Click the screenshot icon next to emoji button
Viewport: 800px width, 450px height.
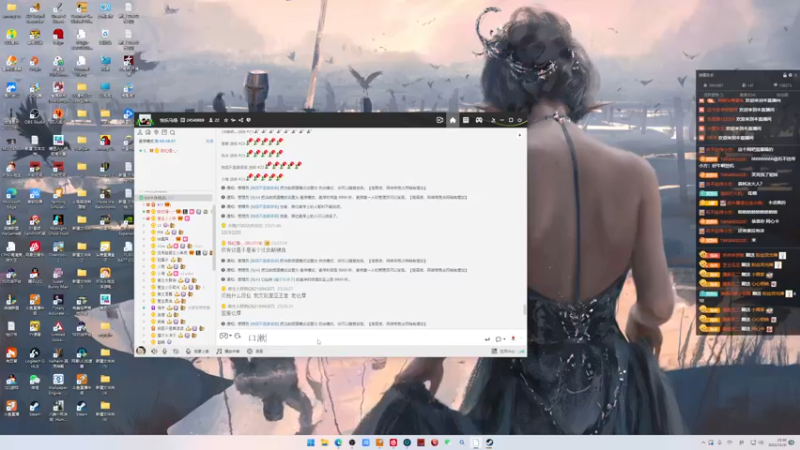point(238,336)
